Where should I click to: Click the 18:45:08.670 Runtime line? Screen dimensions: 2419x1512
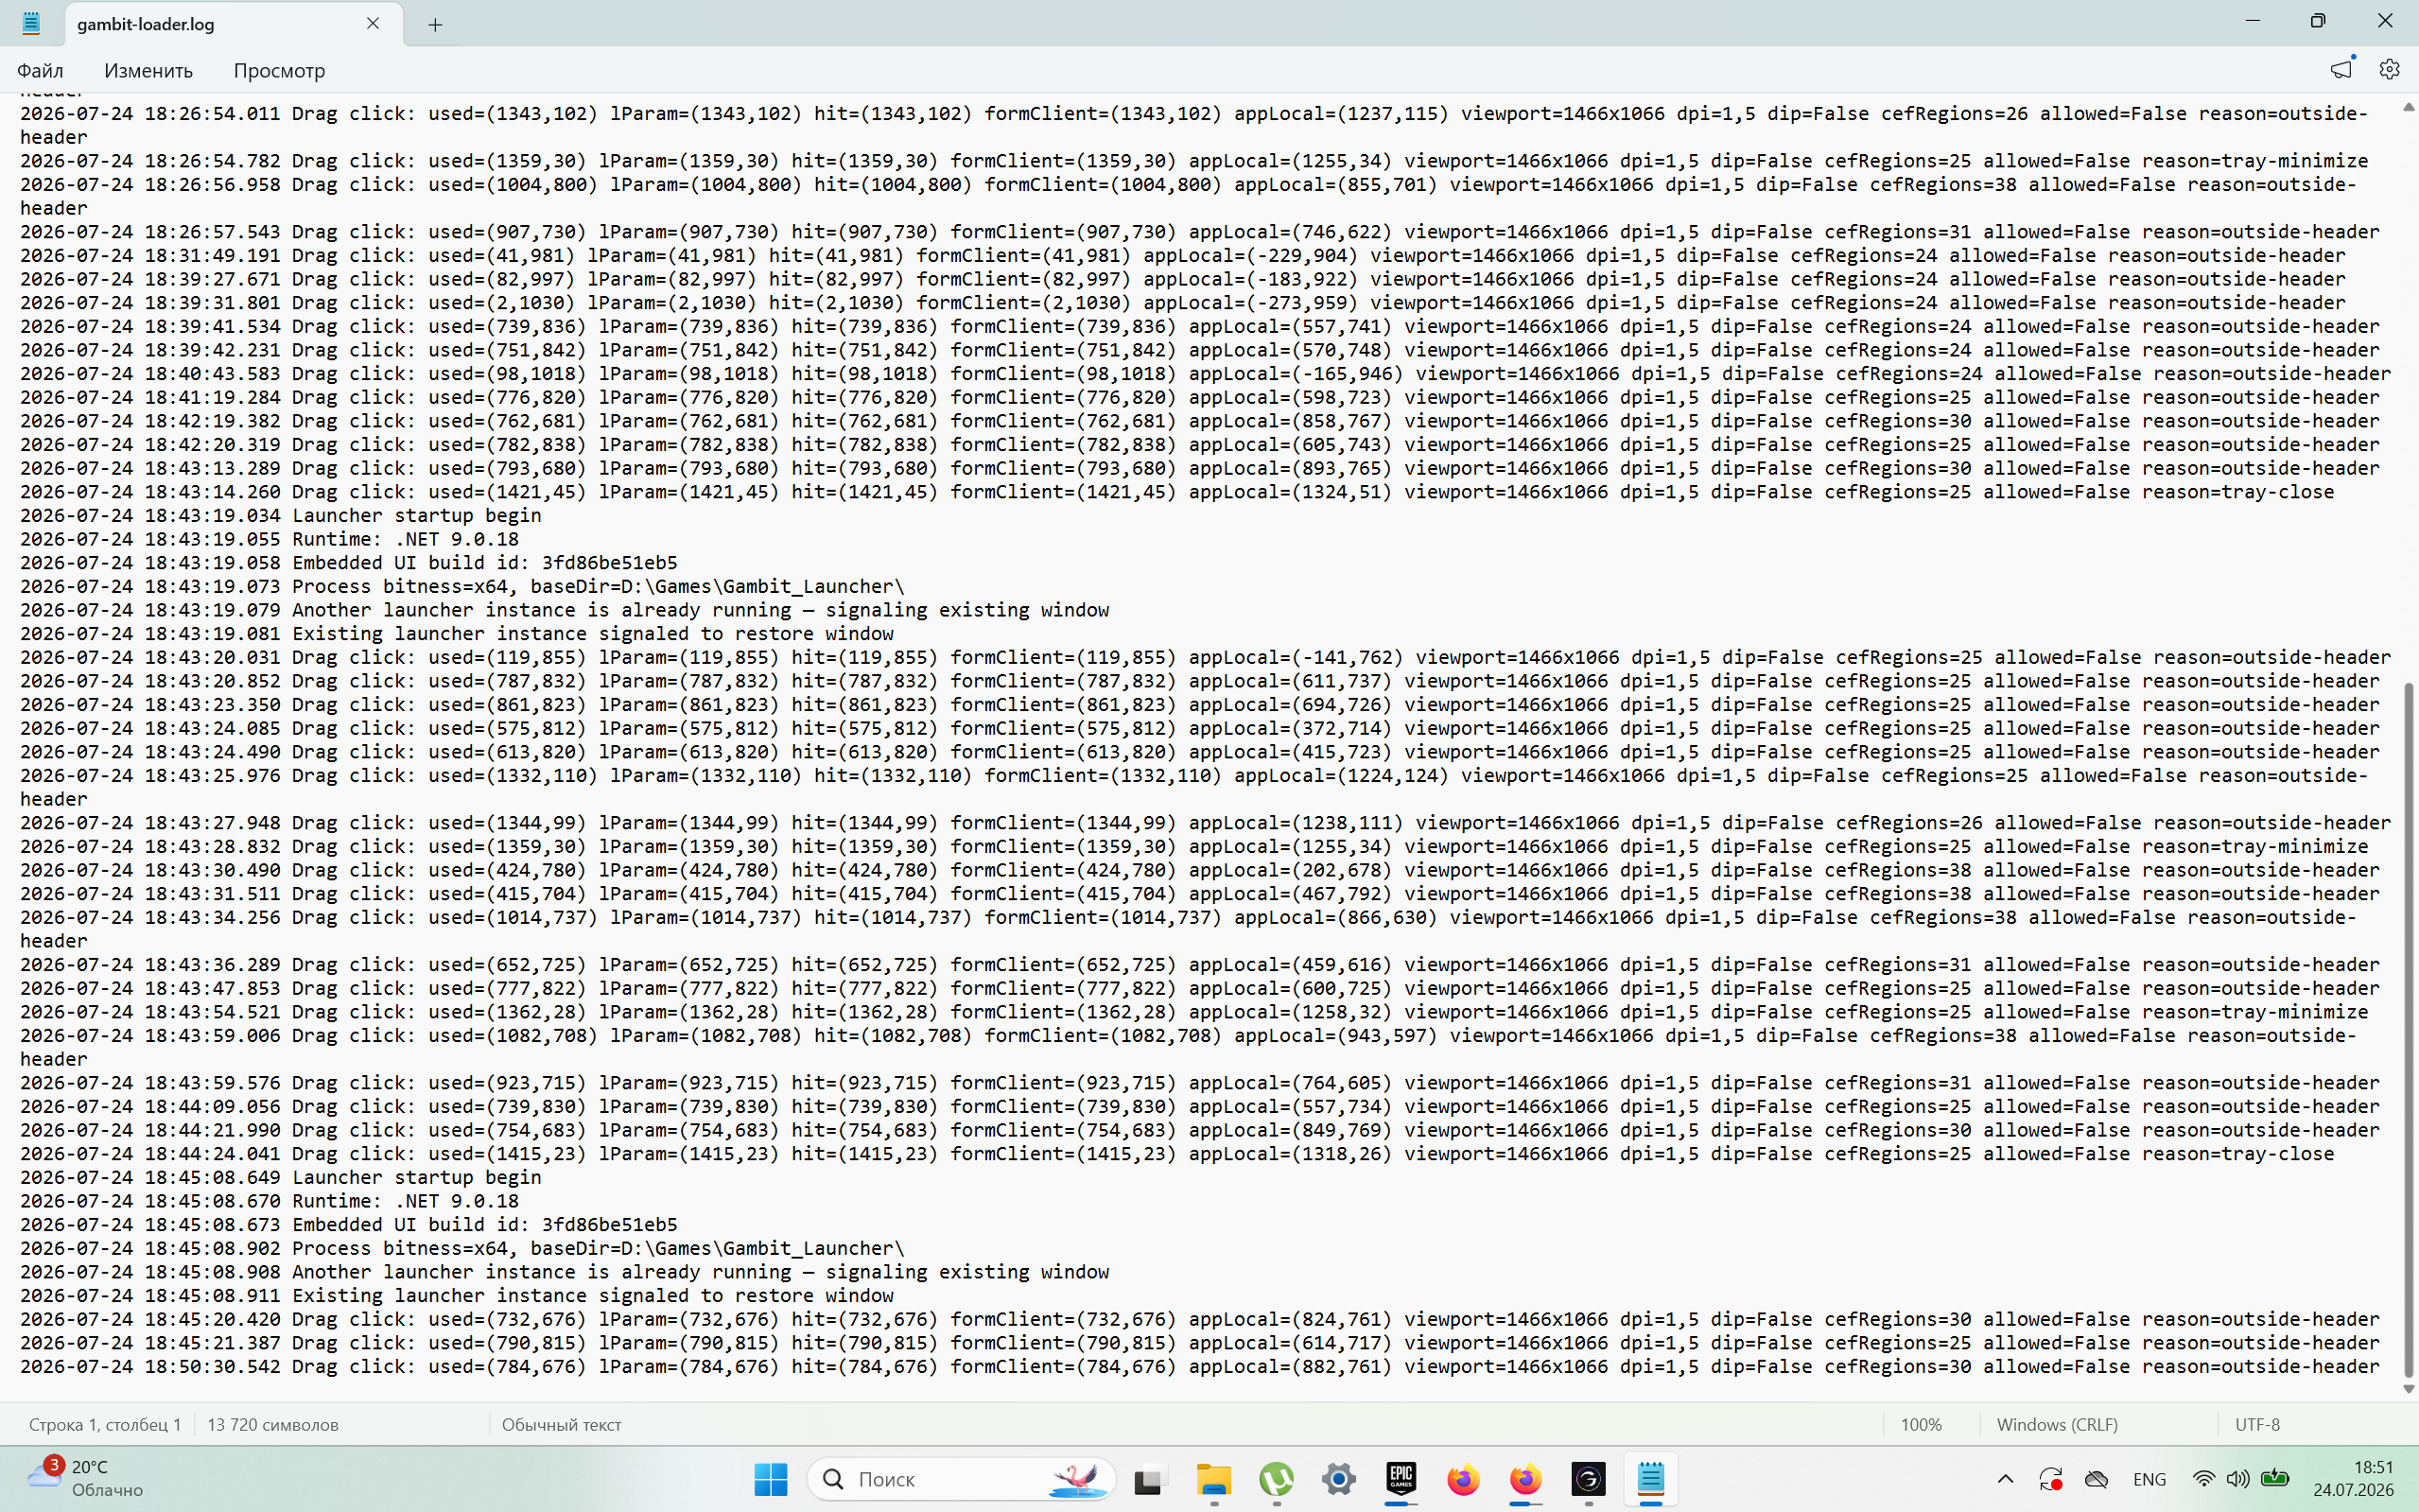coord(269,1201)
